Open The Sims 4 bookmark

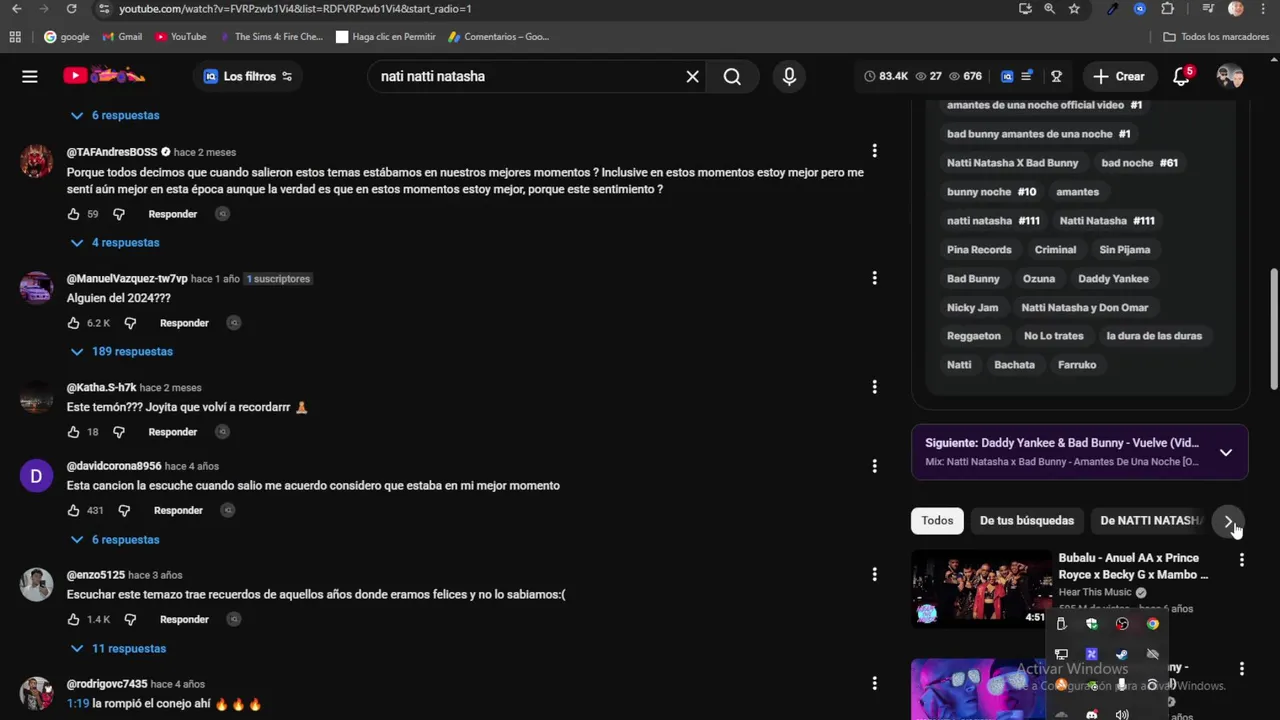point(270,37)
